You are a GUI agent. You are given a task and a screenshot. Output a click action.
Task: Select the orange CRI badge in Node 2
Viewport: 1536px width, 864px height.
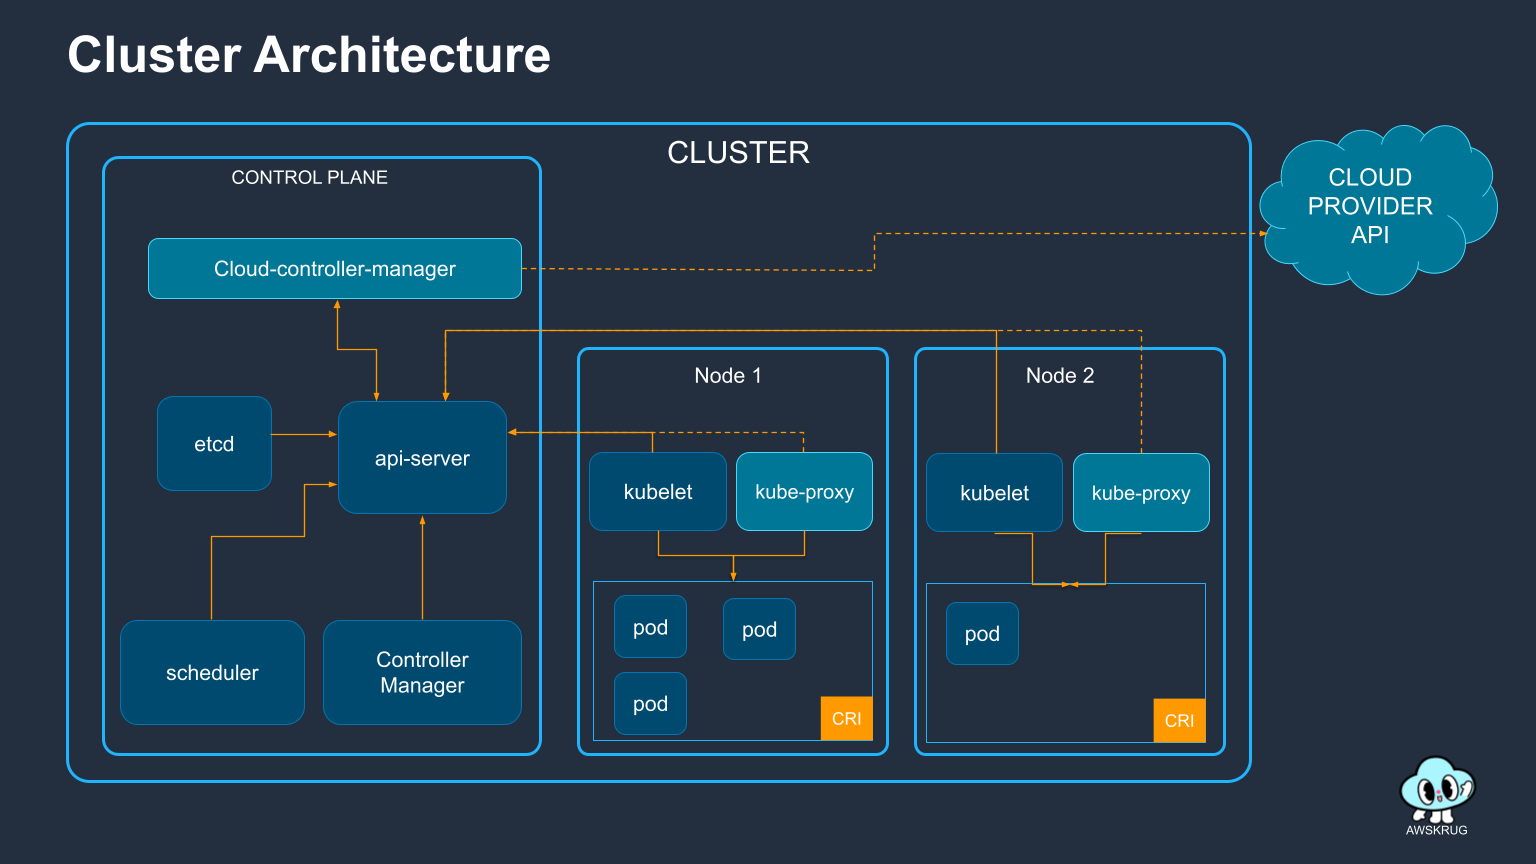[1179, 720]
